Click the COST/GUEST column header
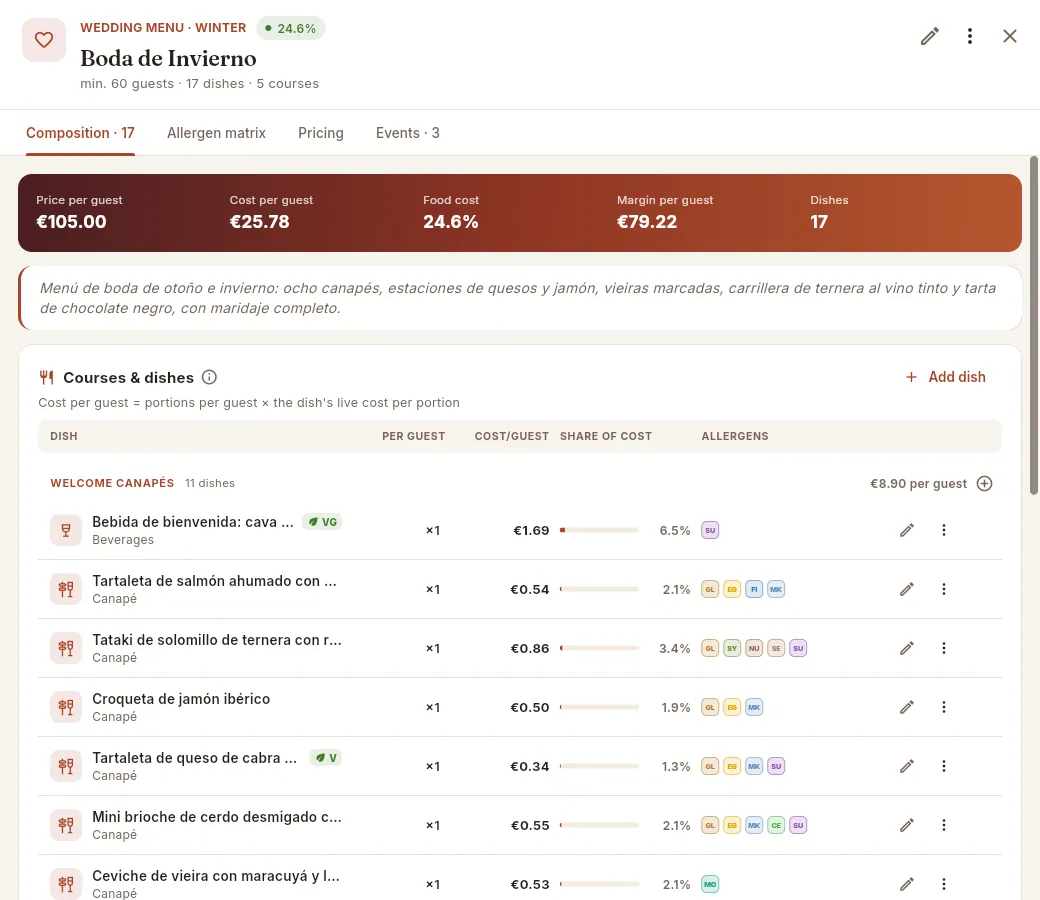1040x900 pixels. tap(511, 436)
